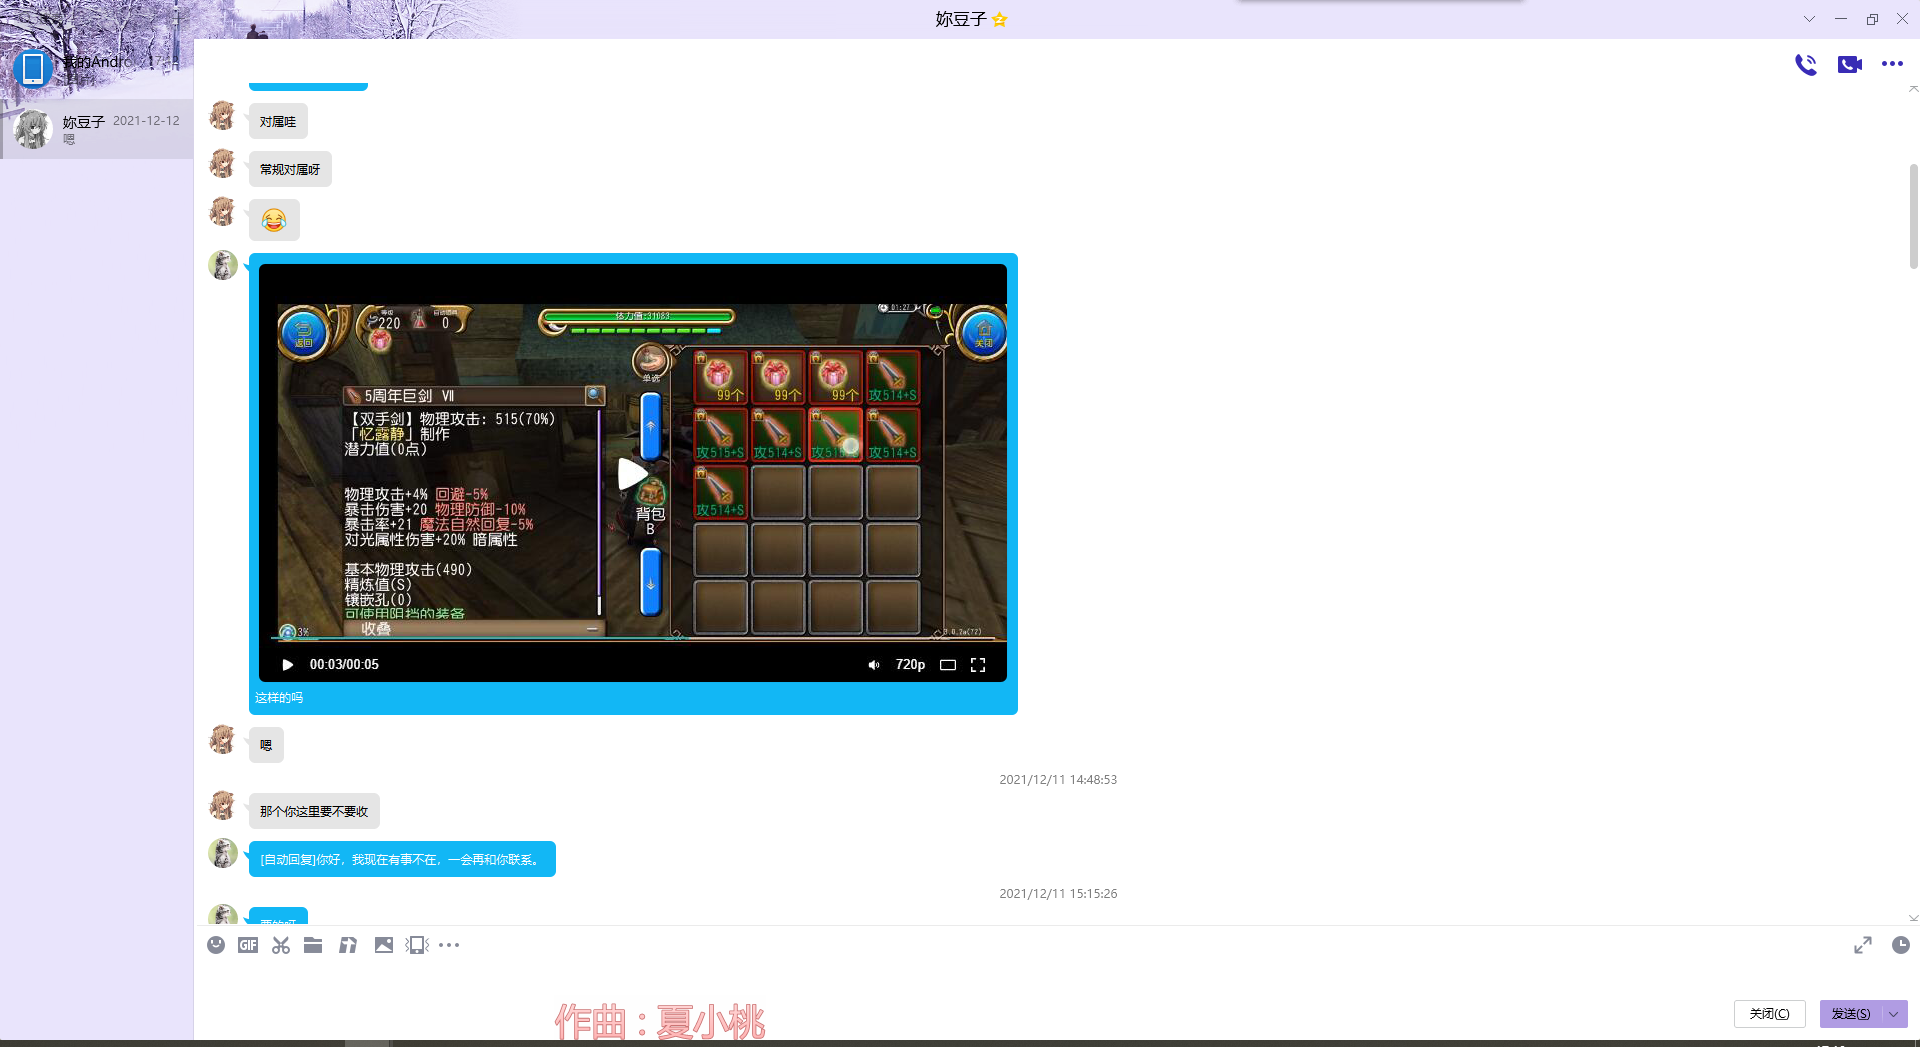Start a voice call
Image resolution: width=1920 pixels, height=1047 pixels.
click(x=1806, y=65)
